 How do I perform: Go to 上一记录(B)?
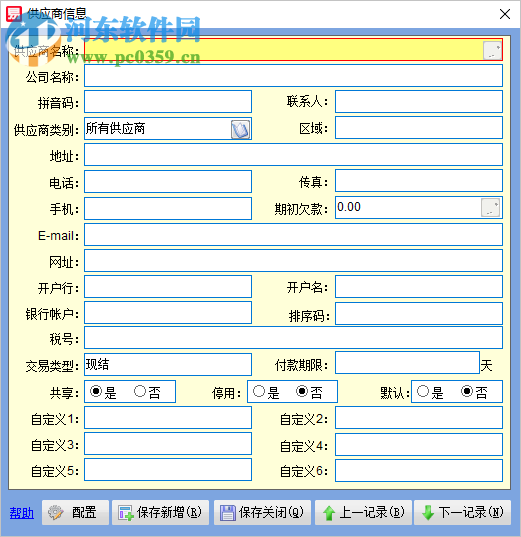[363, 513]
